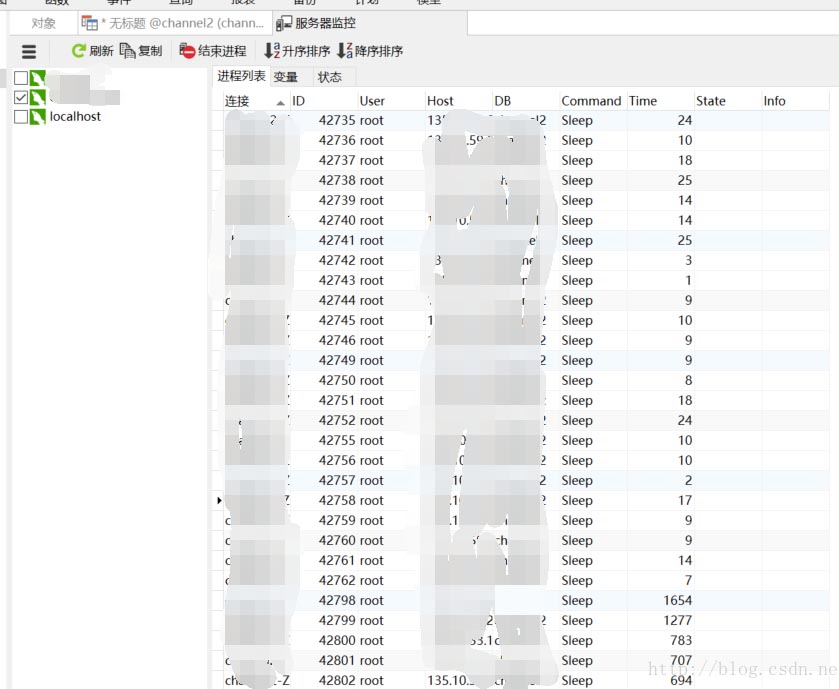Click the red 结束进程 end process icon

pos(187,51)
